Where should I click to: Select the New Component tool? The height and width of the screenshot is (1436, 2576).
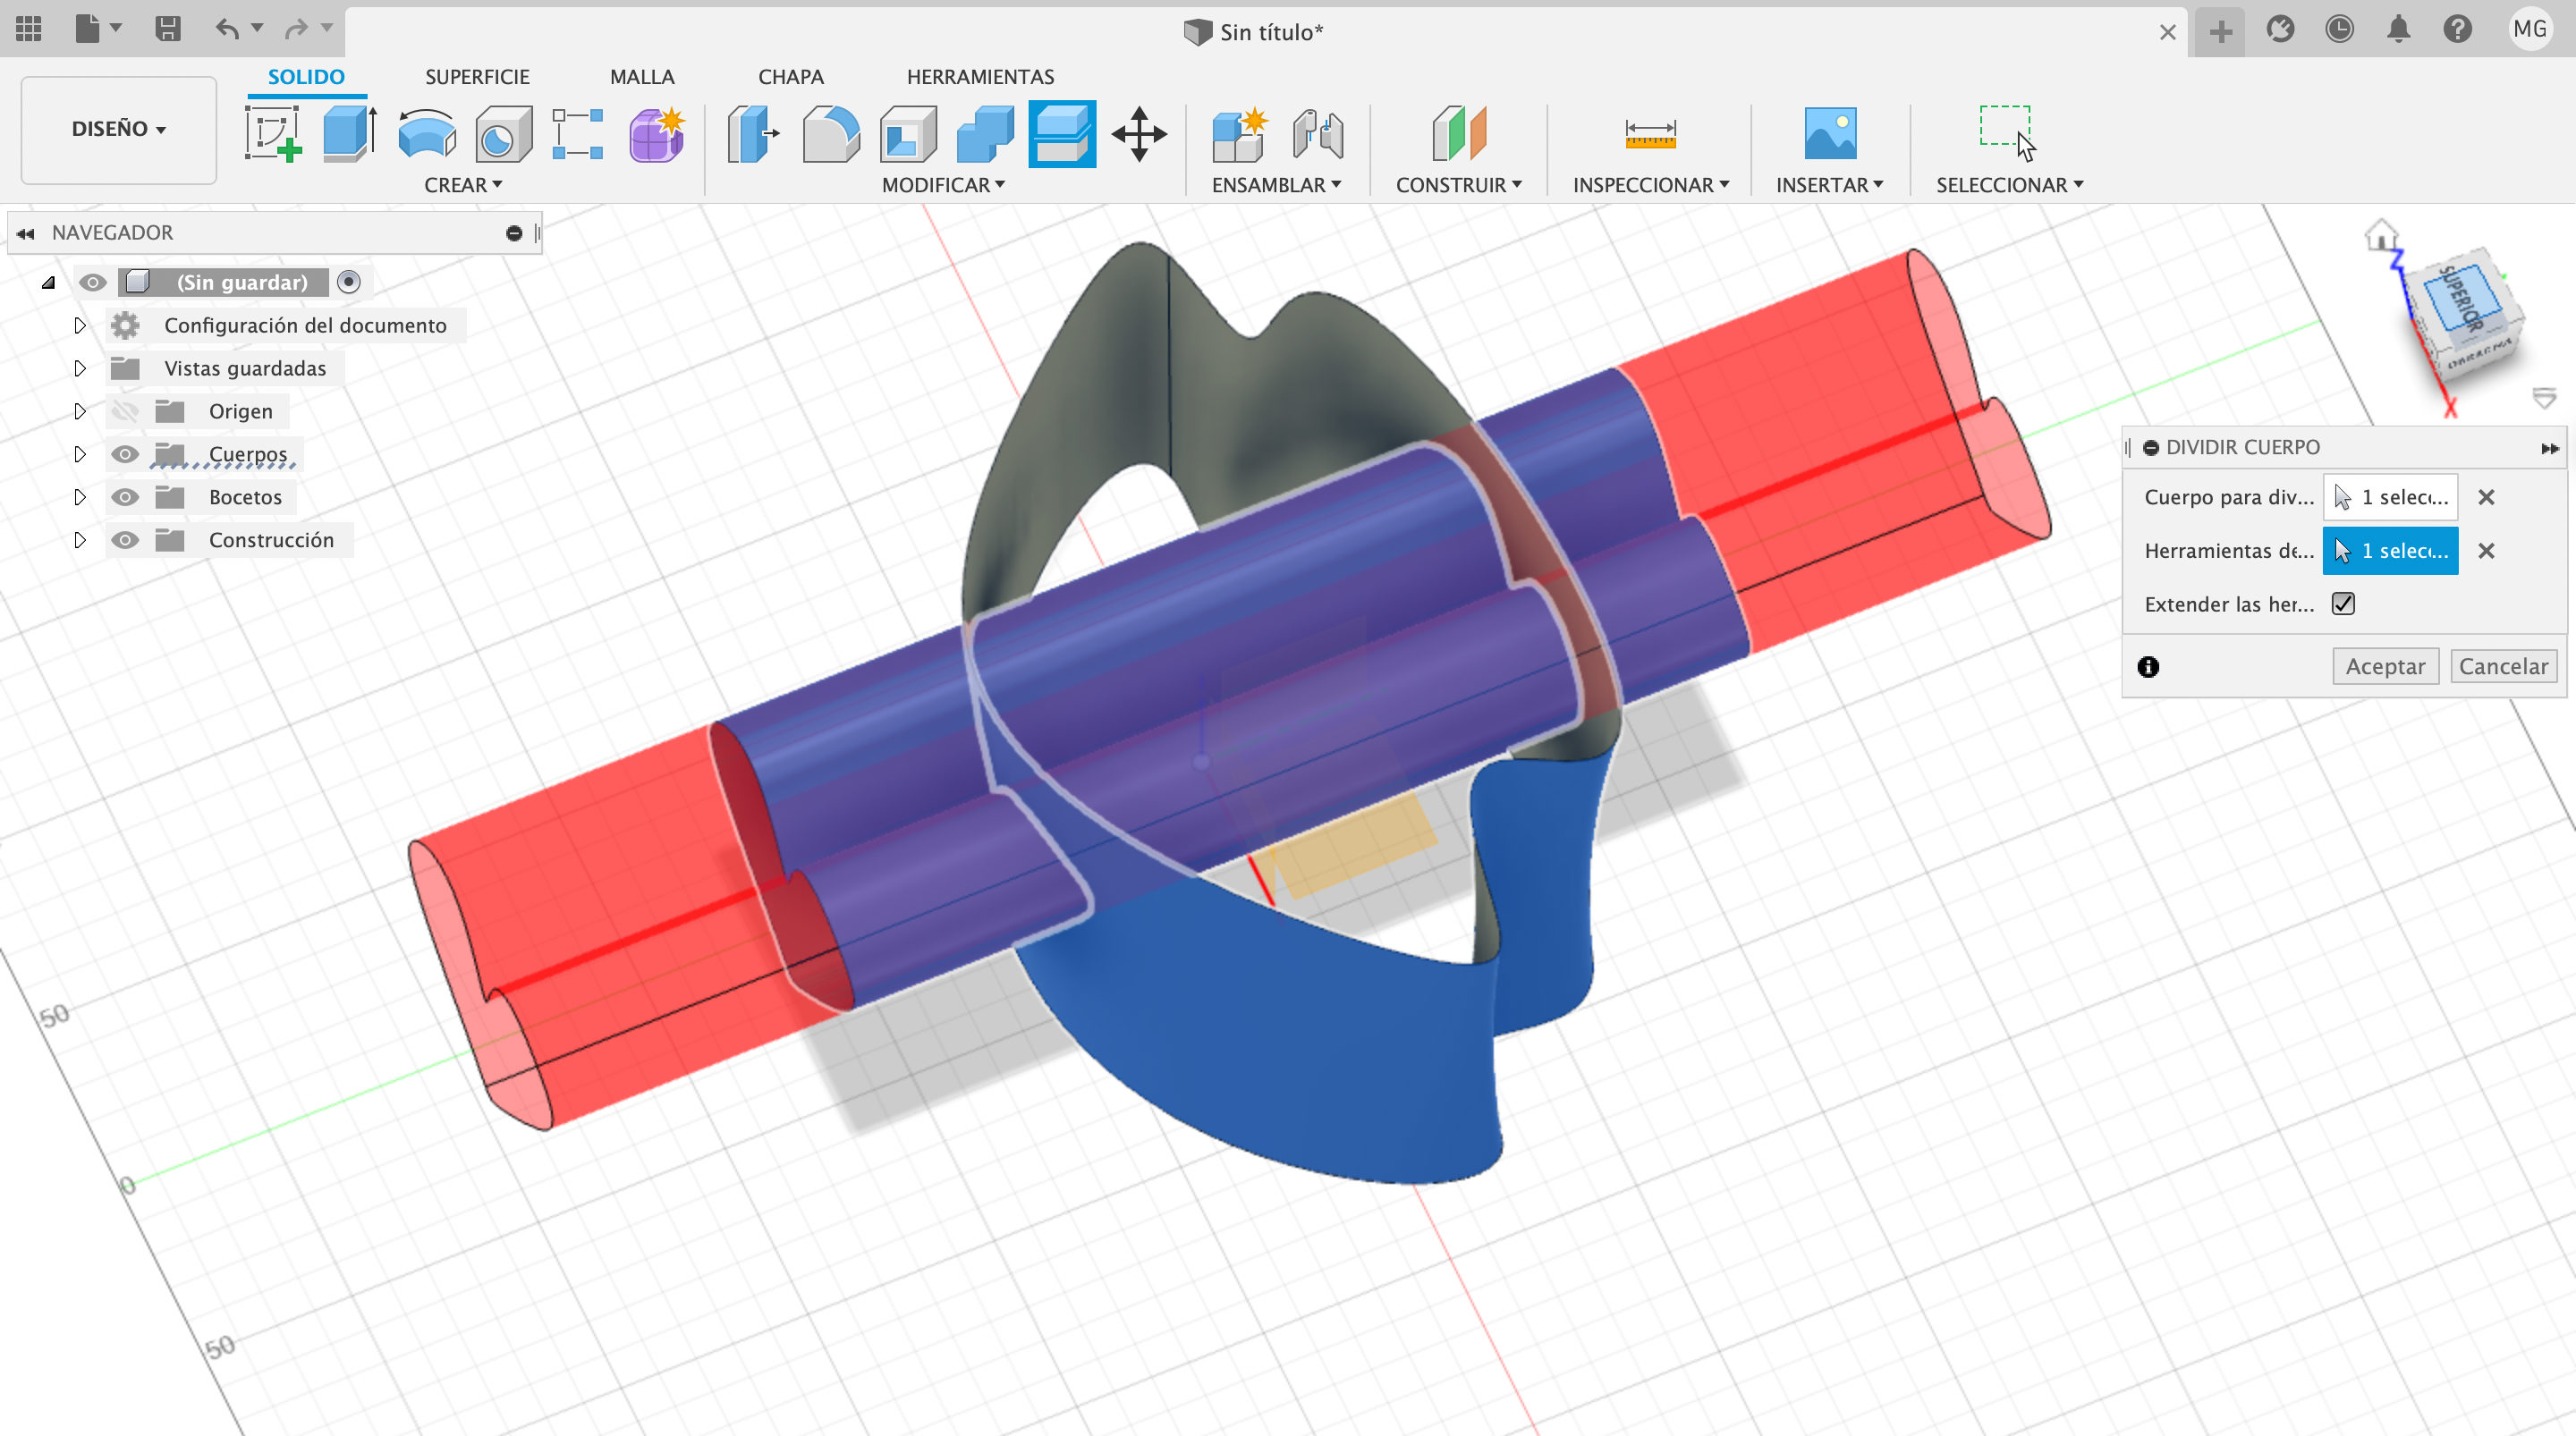[x=1239, y=134]
